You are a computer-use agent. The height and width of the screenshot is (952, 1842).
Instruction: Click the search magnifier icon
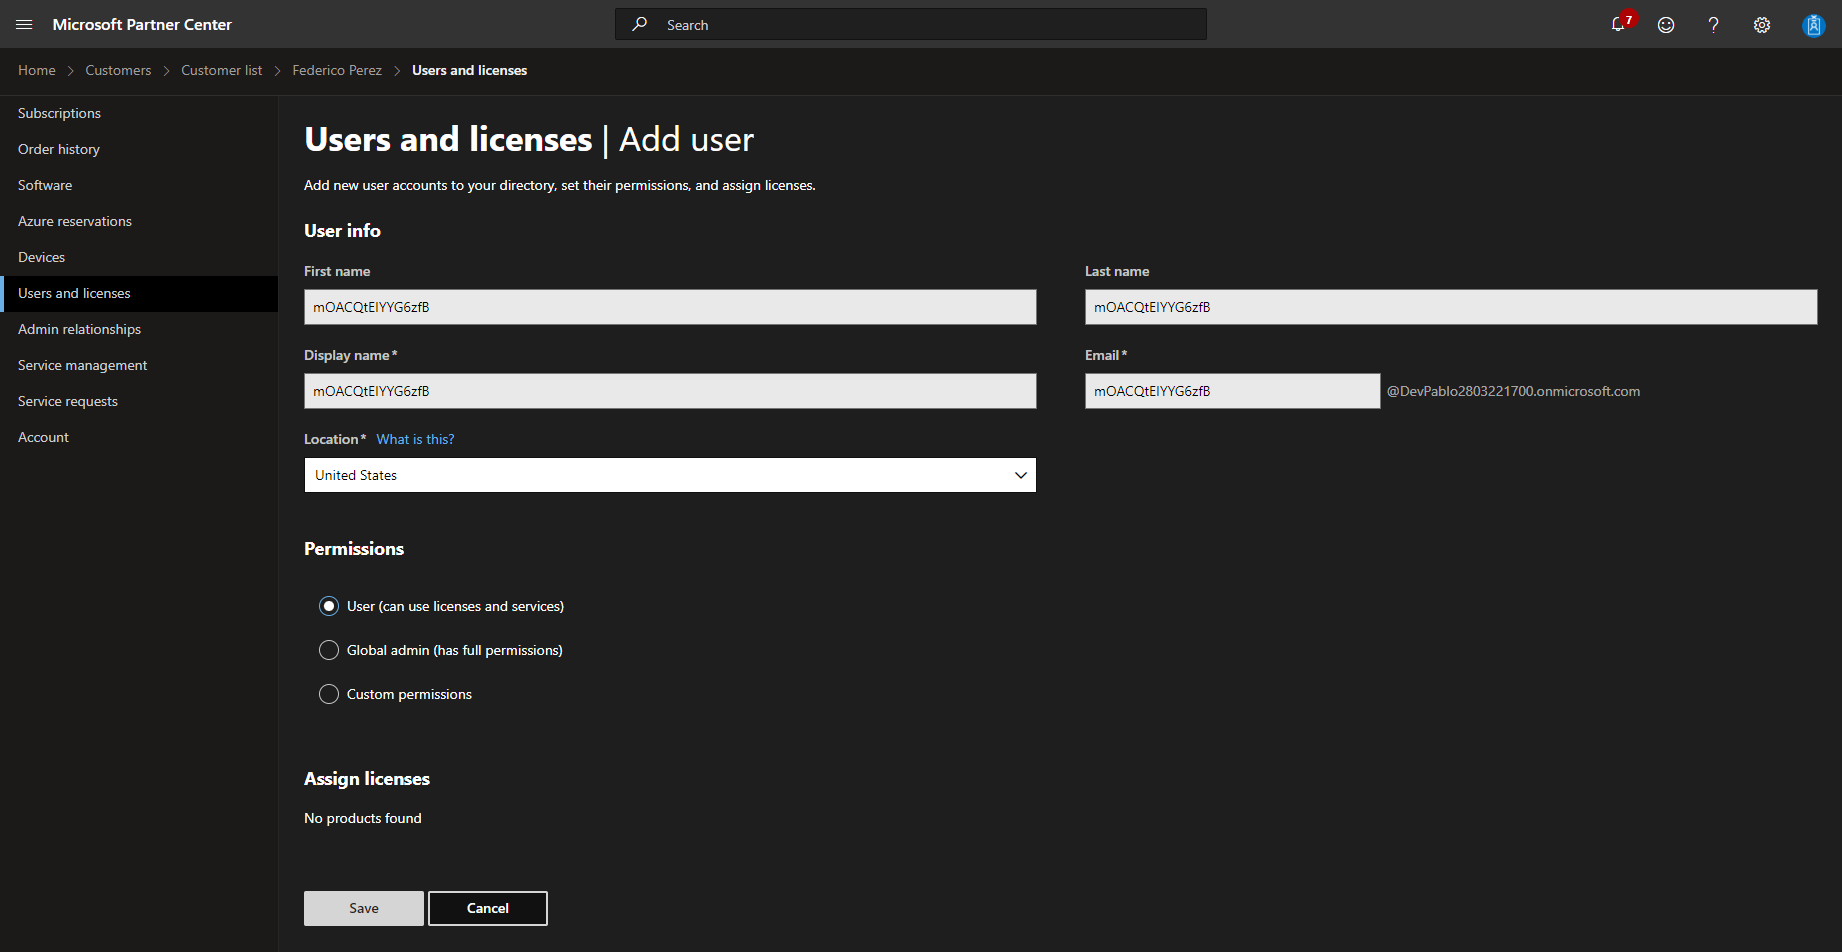(x=639, y=24)
